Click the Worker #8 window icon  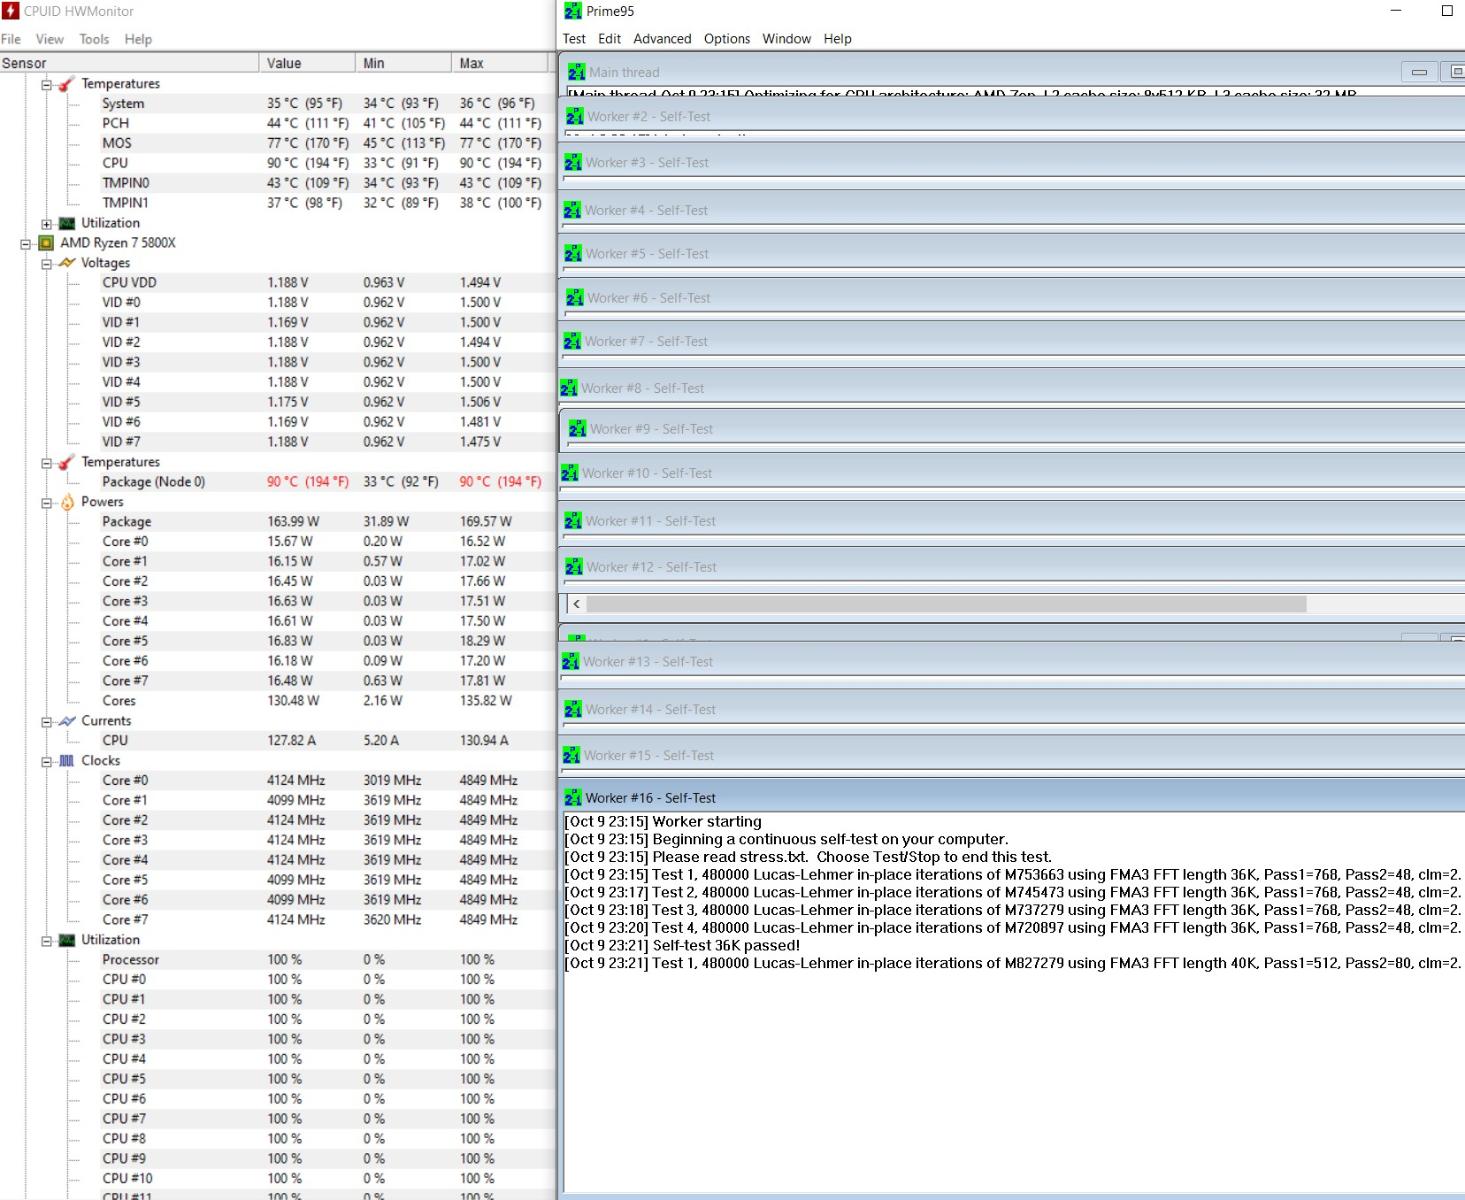tap(569, 388)
